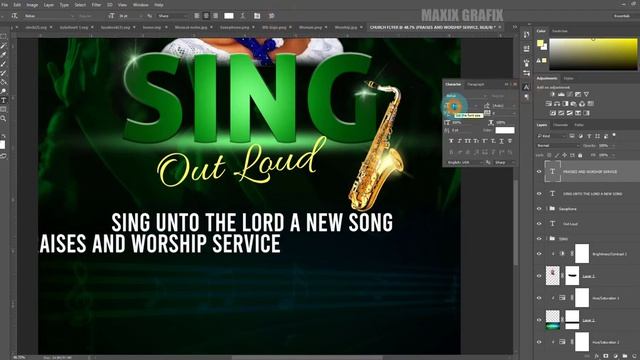Switch to the Channels tab

tap(560, 125)
